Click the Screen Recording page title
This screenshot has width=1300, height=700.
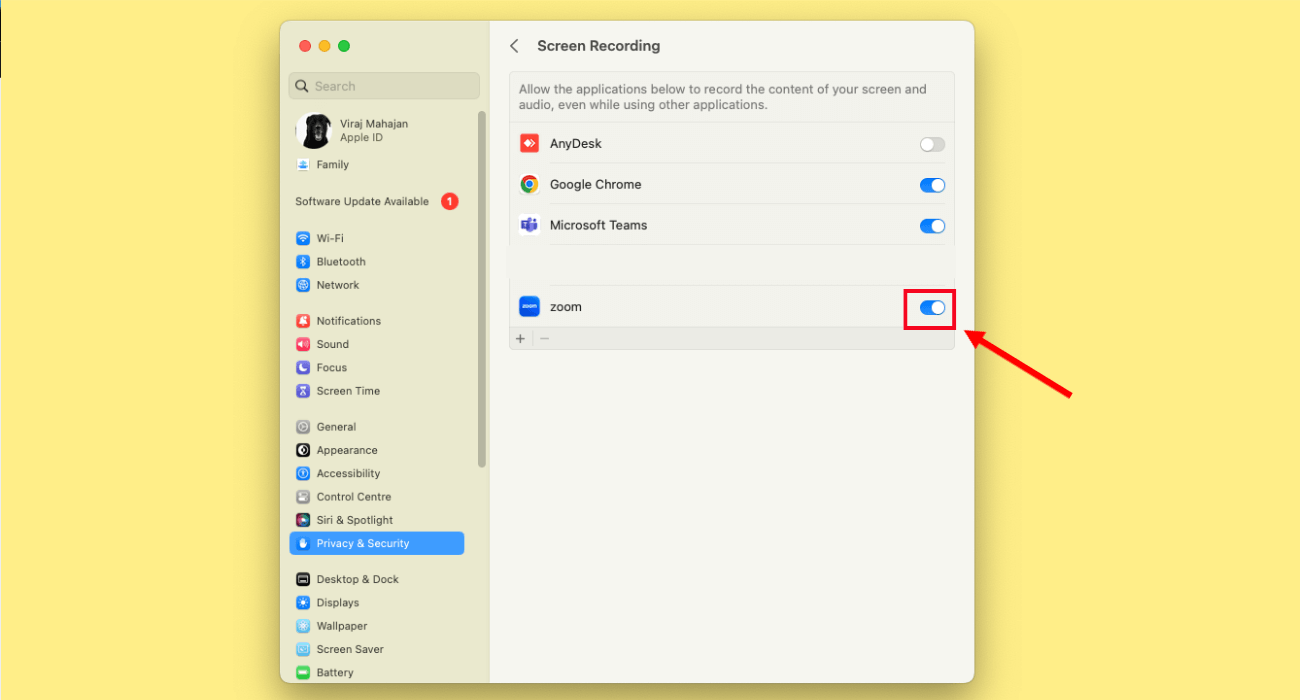pos(598,46)
